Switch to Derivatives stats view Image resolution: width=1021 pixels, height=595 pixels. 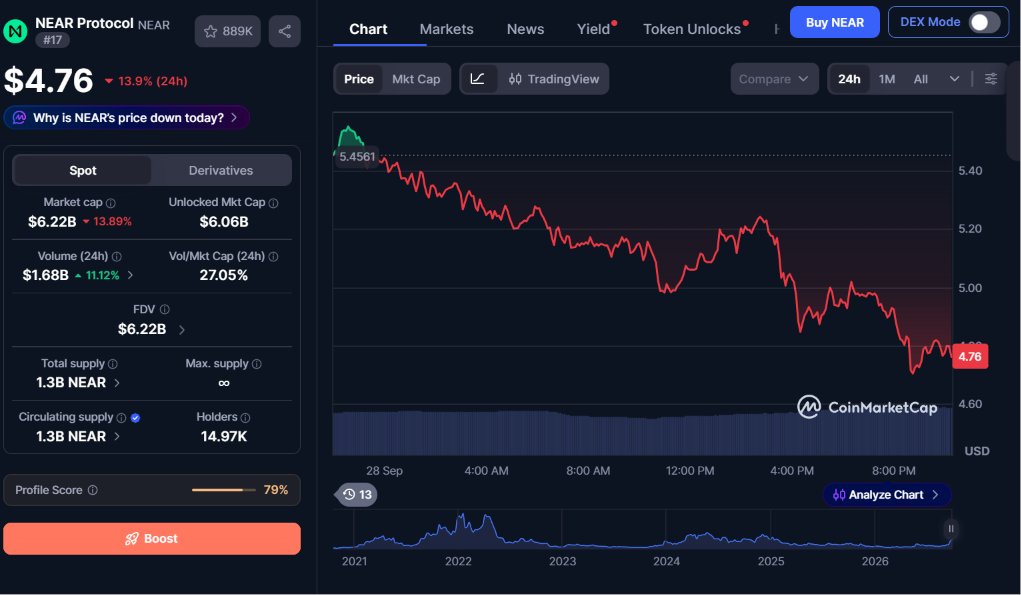221,171
